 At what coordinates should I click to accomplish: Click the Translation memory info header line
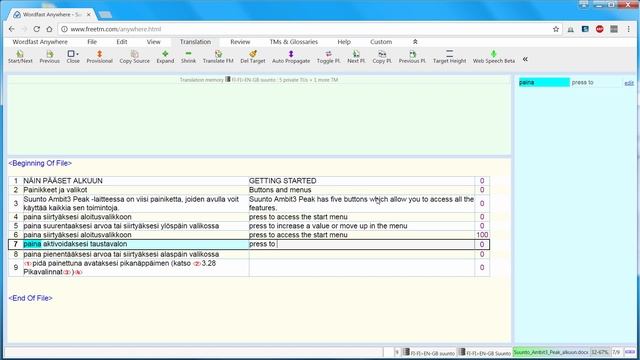click(259, 80)
